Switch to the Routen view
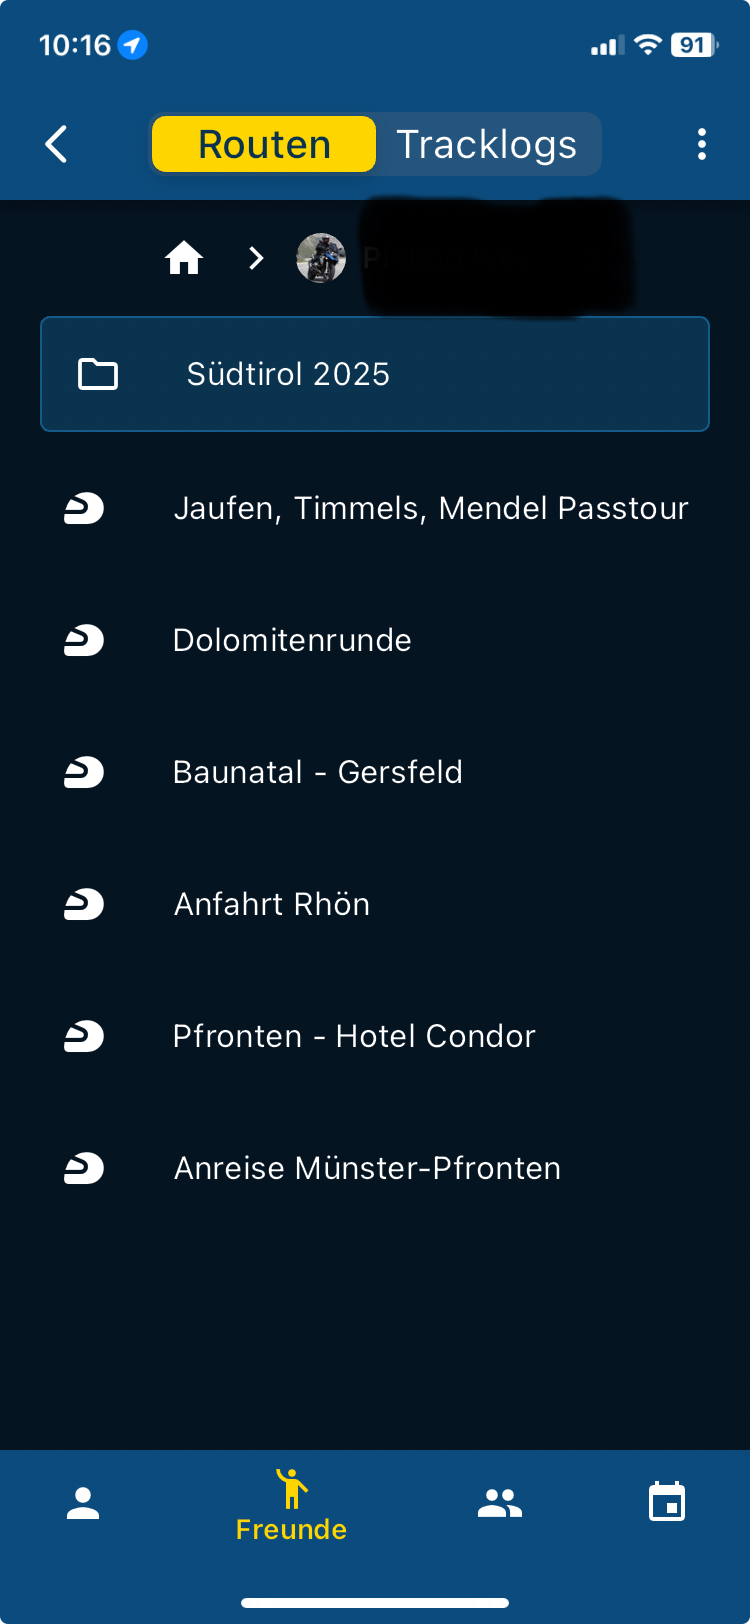Screen dimensions: 750x1624 [x=264, y=144]
